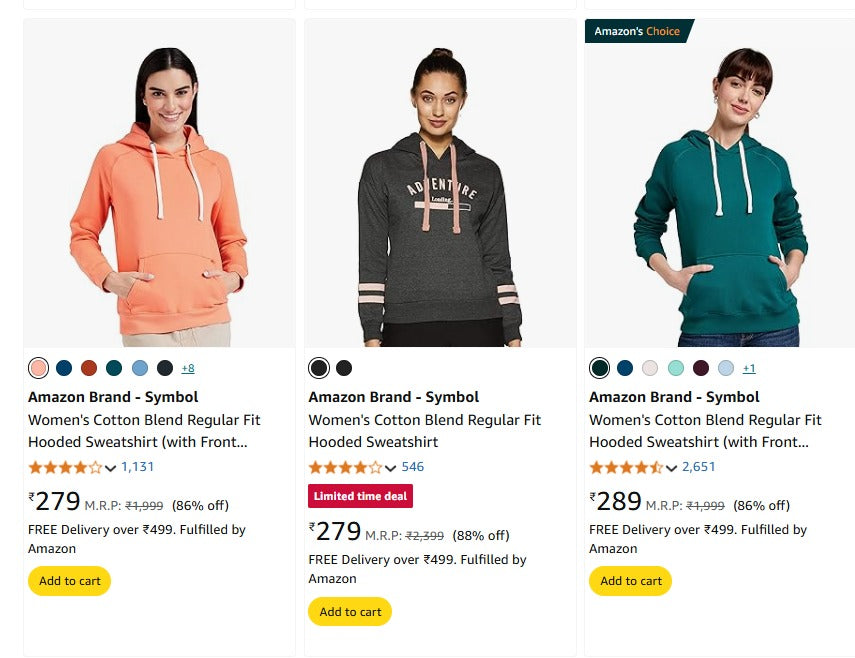Add the ADVENTURE hoodie to cart

pyautogui.click(x=350, y=612)
